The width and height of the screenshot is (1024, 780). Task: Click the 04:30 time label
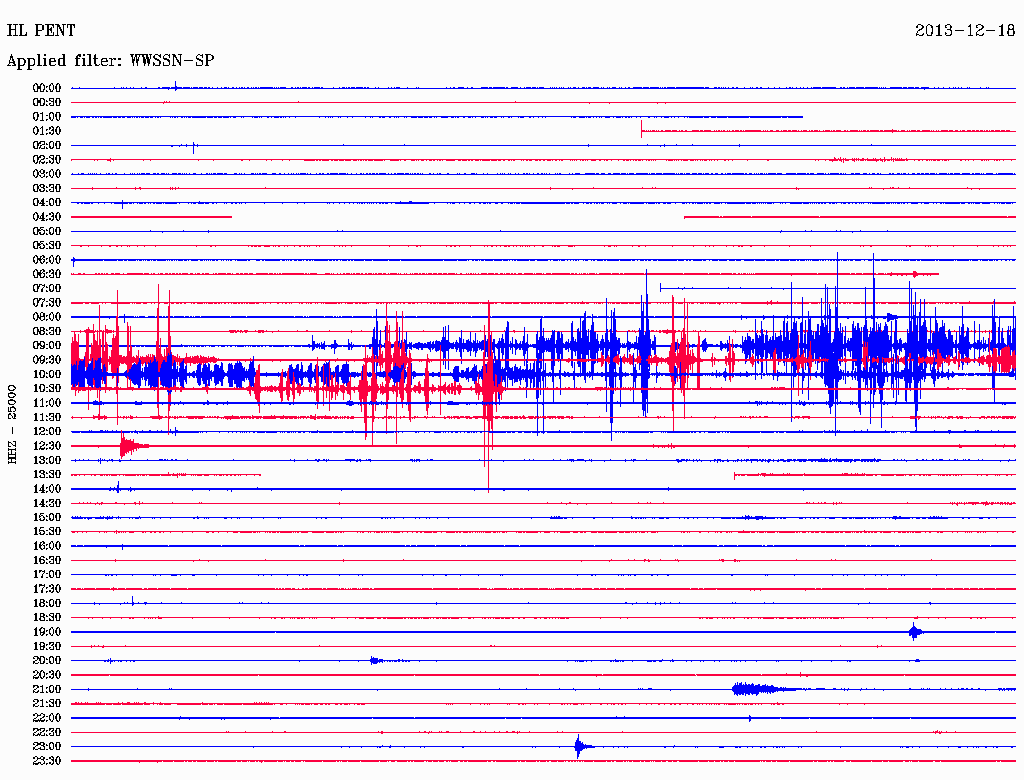(47, 218)
